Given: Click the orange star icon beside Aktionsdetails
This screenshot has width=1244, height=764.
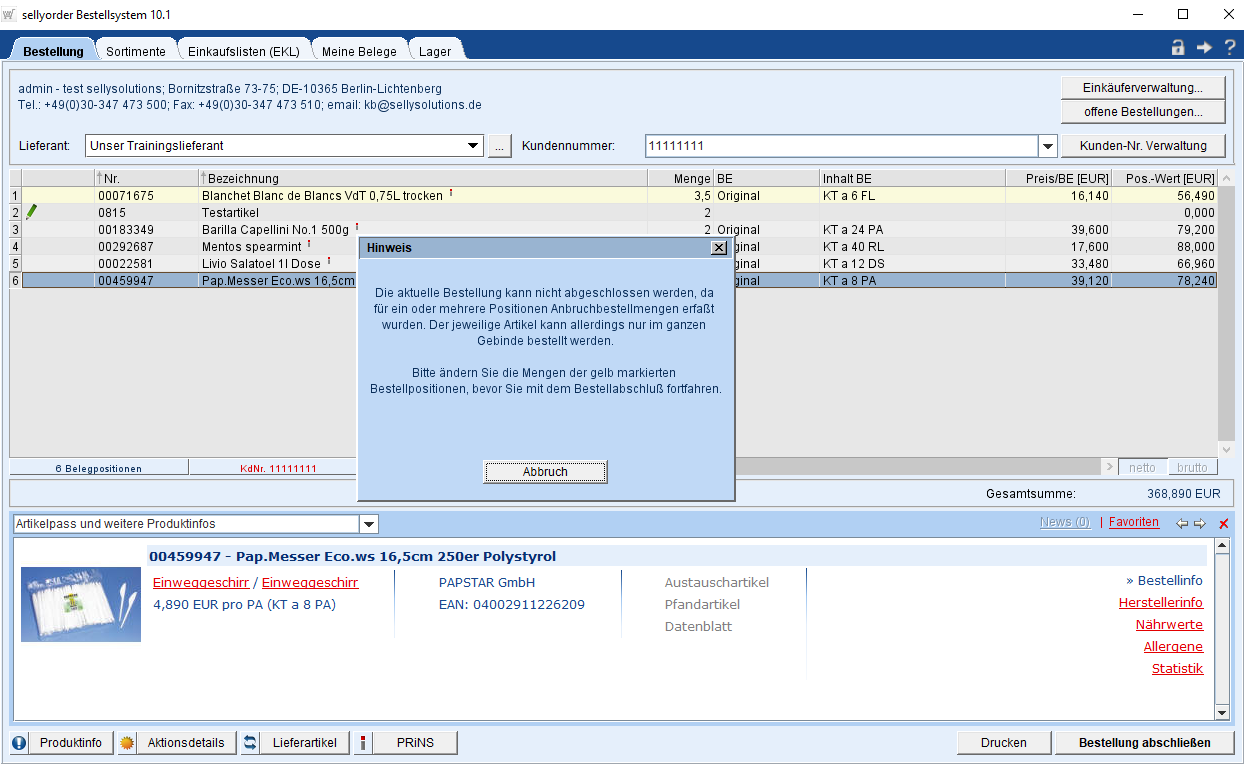Looking at the screenshot, I should [x=127, y=743].
